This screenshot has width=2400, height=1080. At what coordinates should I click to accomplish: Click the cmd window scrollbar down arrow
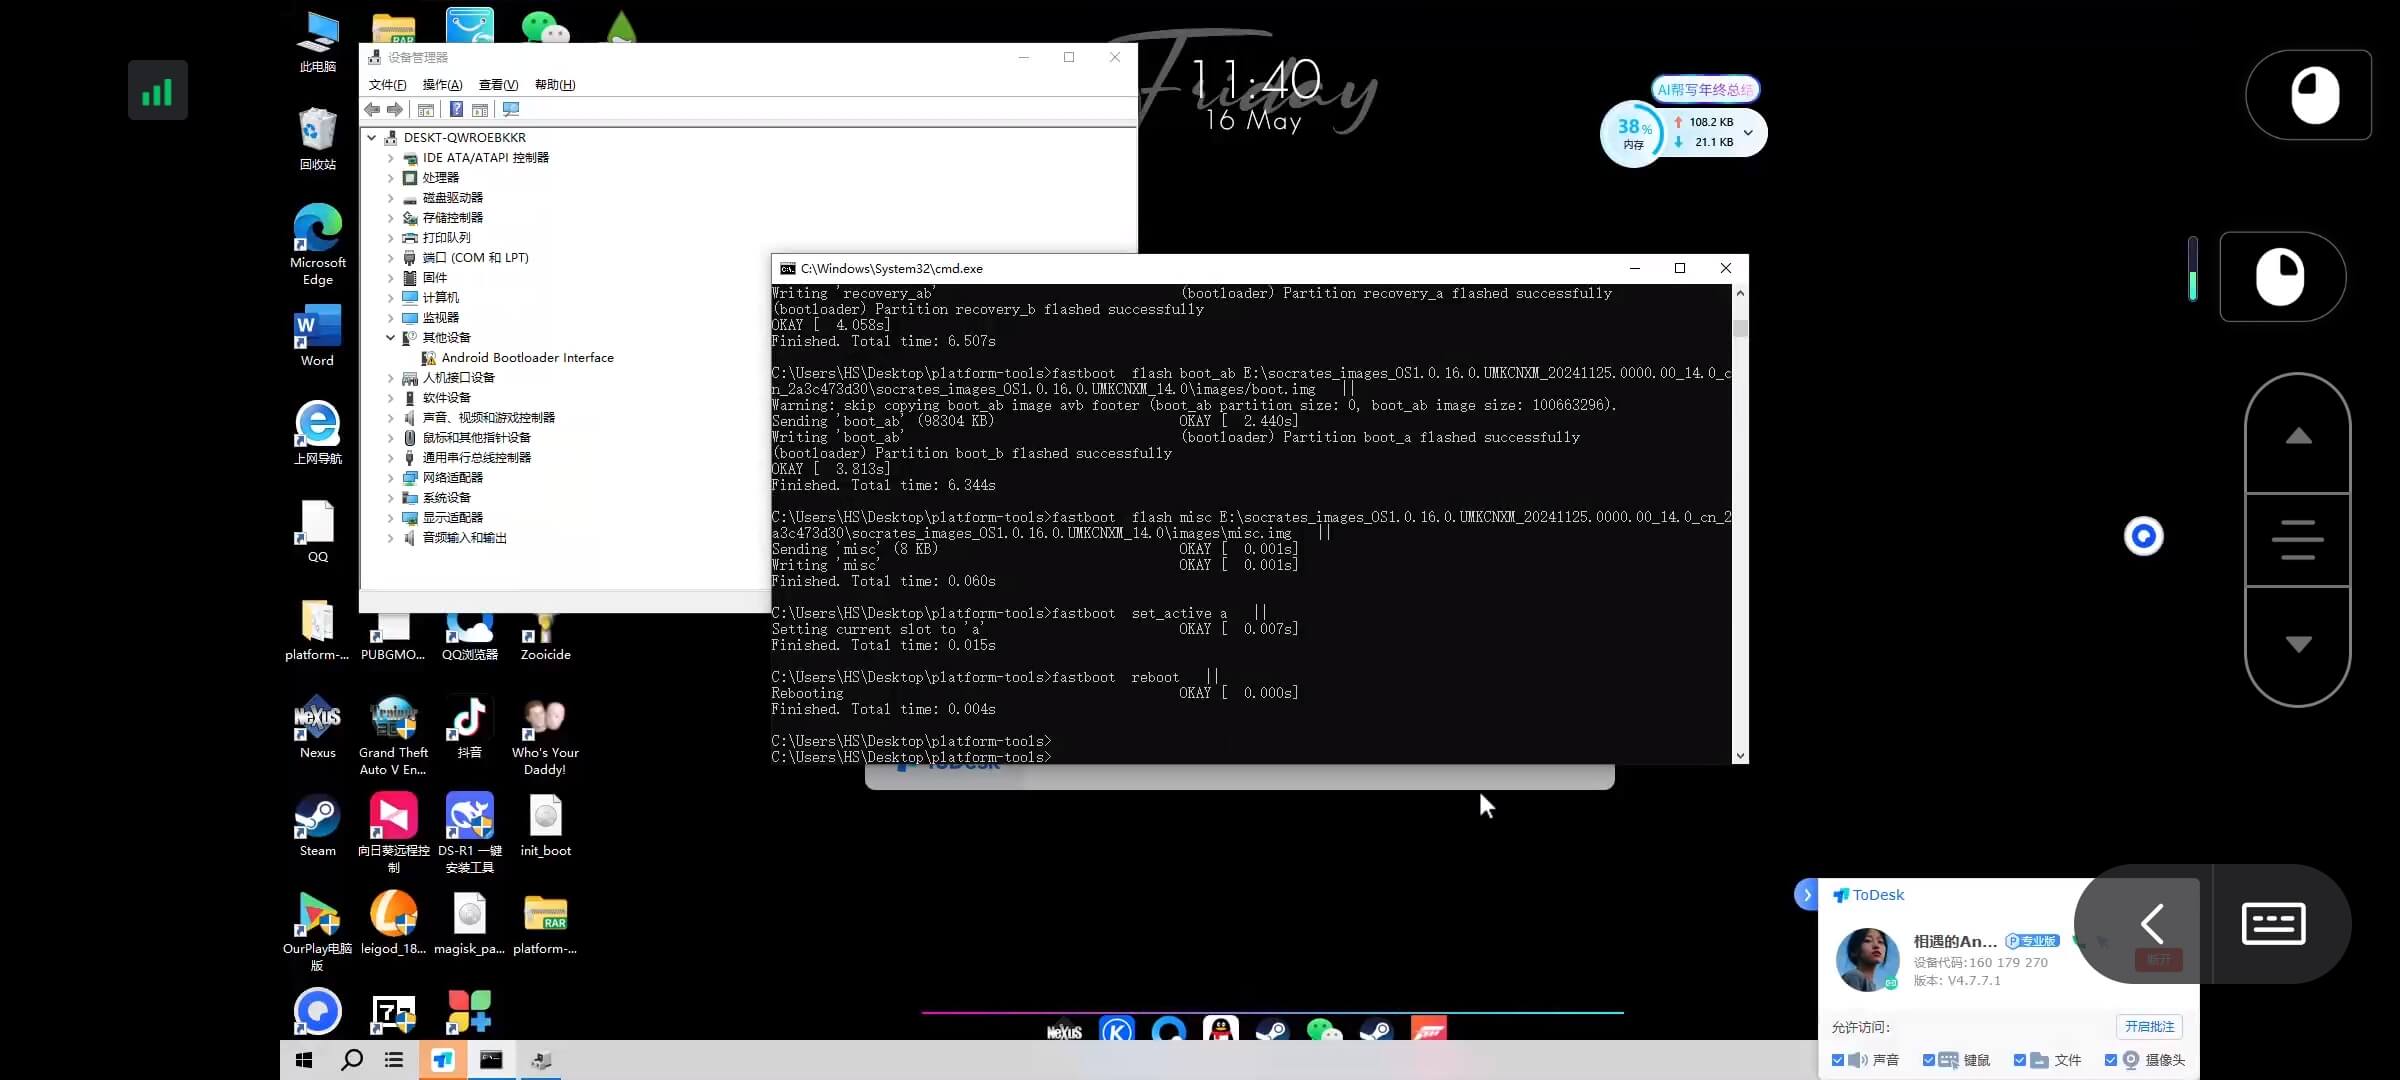click(x=1740, y=756)
